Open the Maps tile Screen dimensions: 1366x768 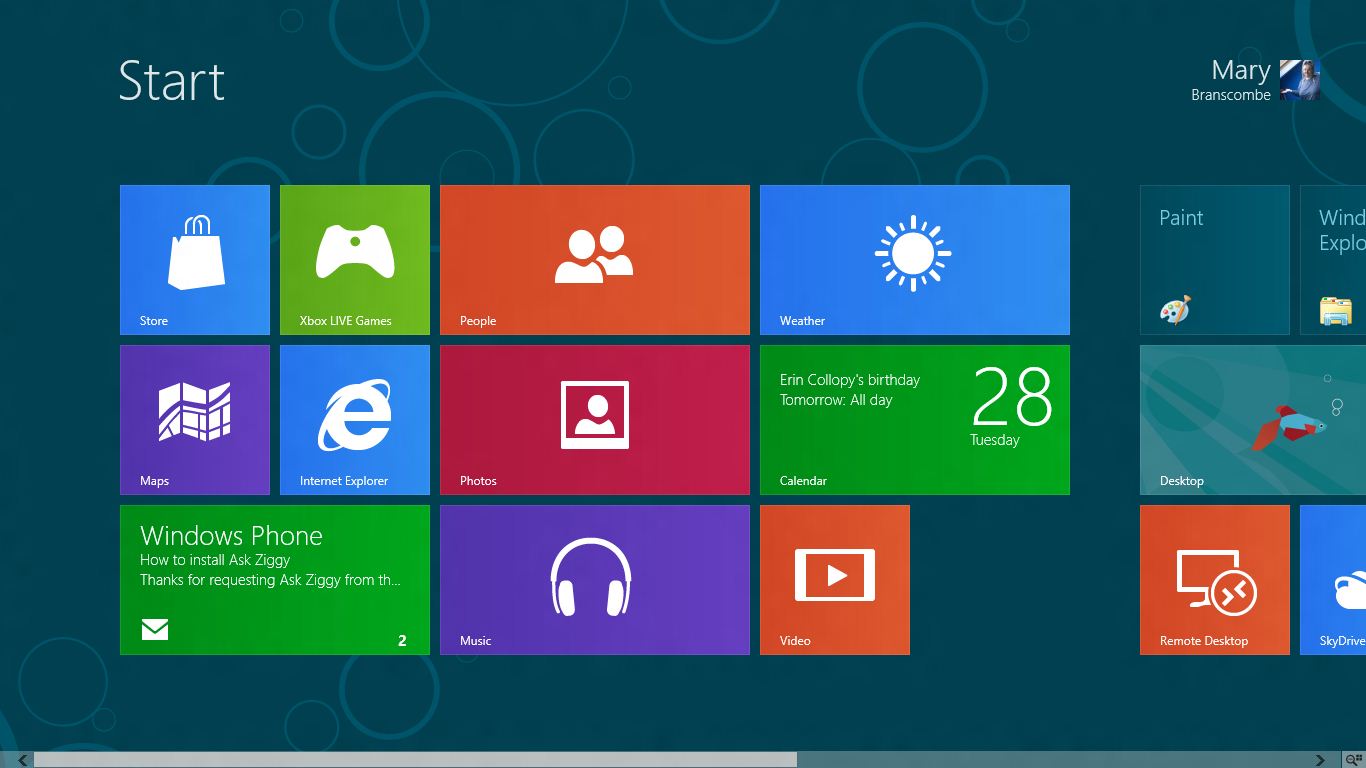point(195,420)
